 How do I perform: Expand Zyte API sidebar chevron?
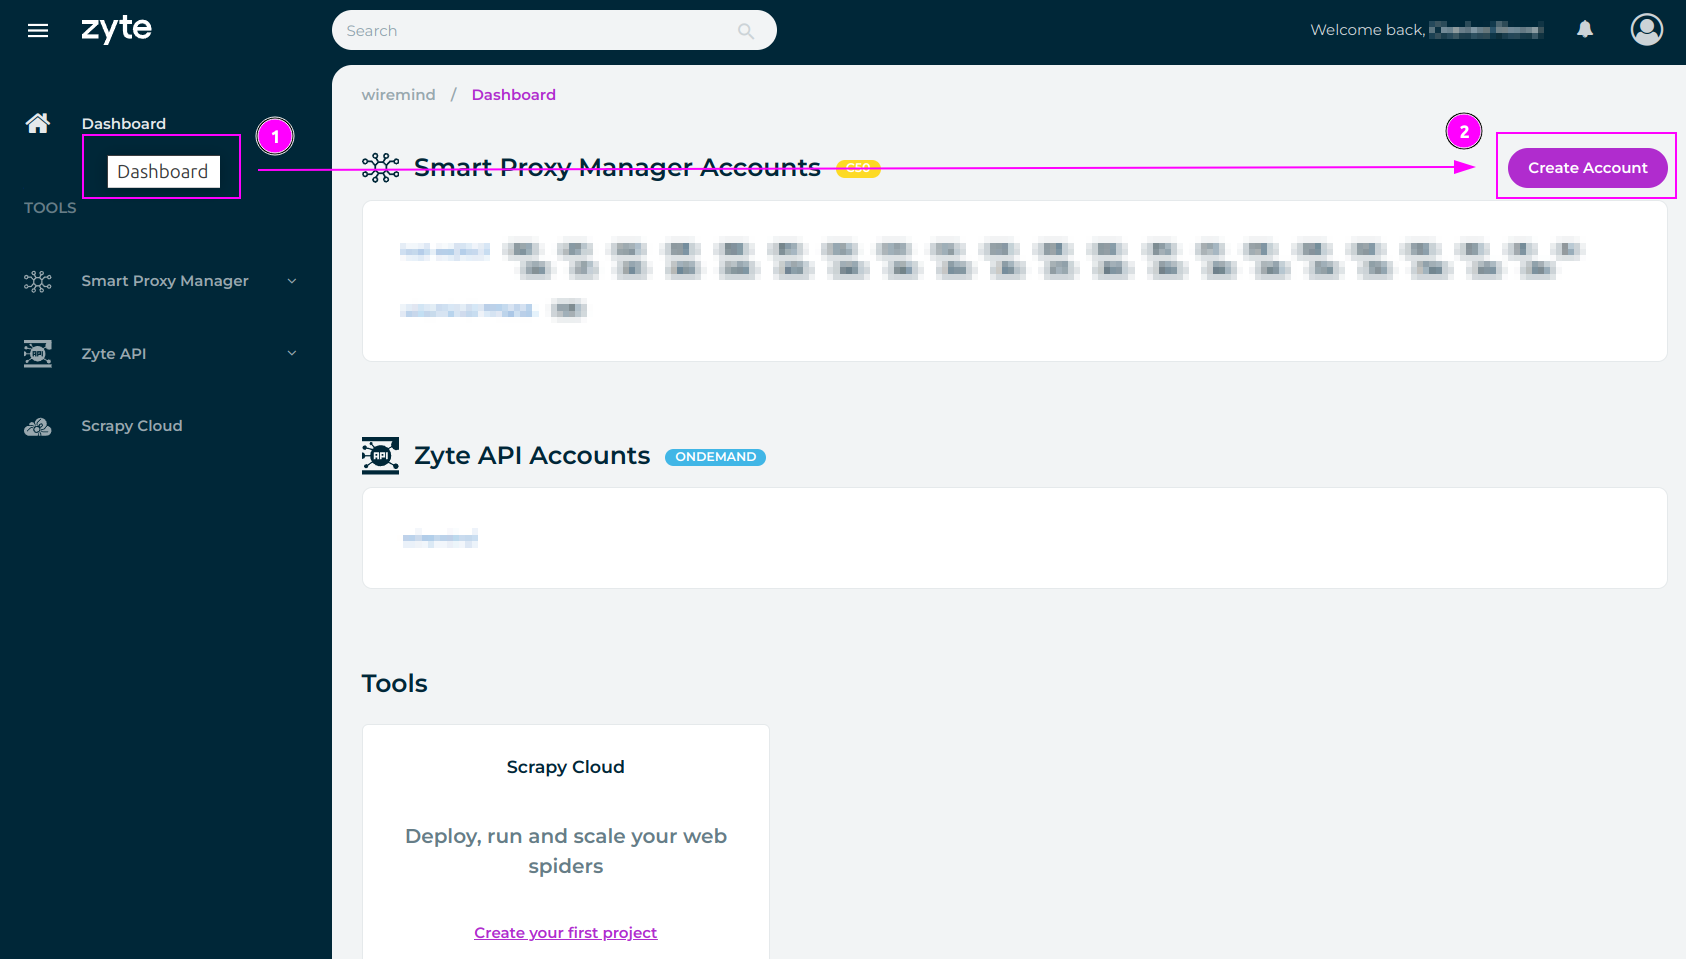pyautogui.click(x=292, y=353)
